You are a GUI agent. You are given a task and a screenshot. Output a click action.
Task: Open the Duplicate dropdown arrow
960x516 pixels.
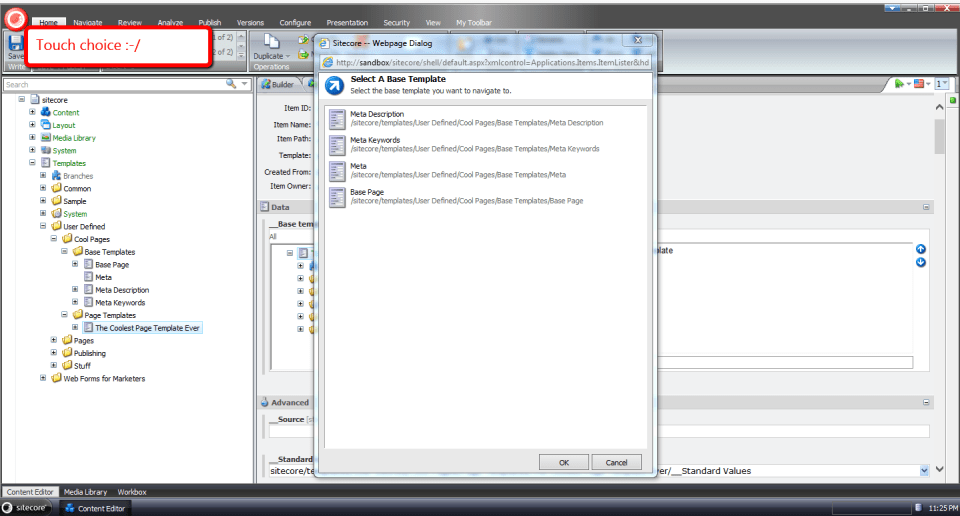click(288, 56)
